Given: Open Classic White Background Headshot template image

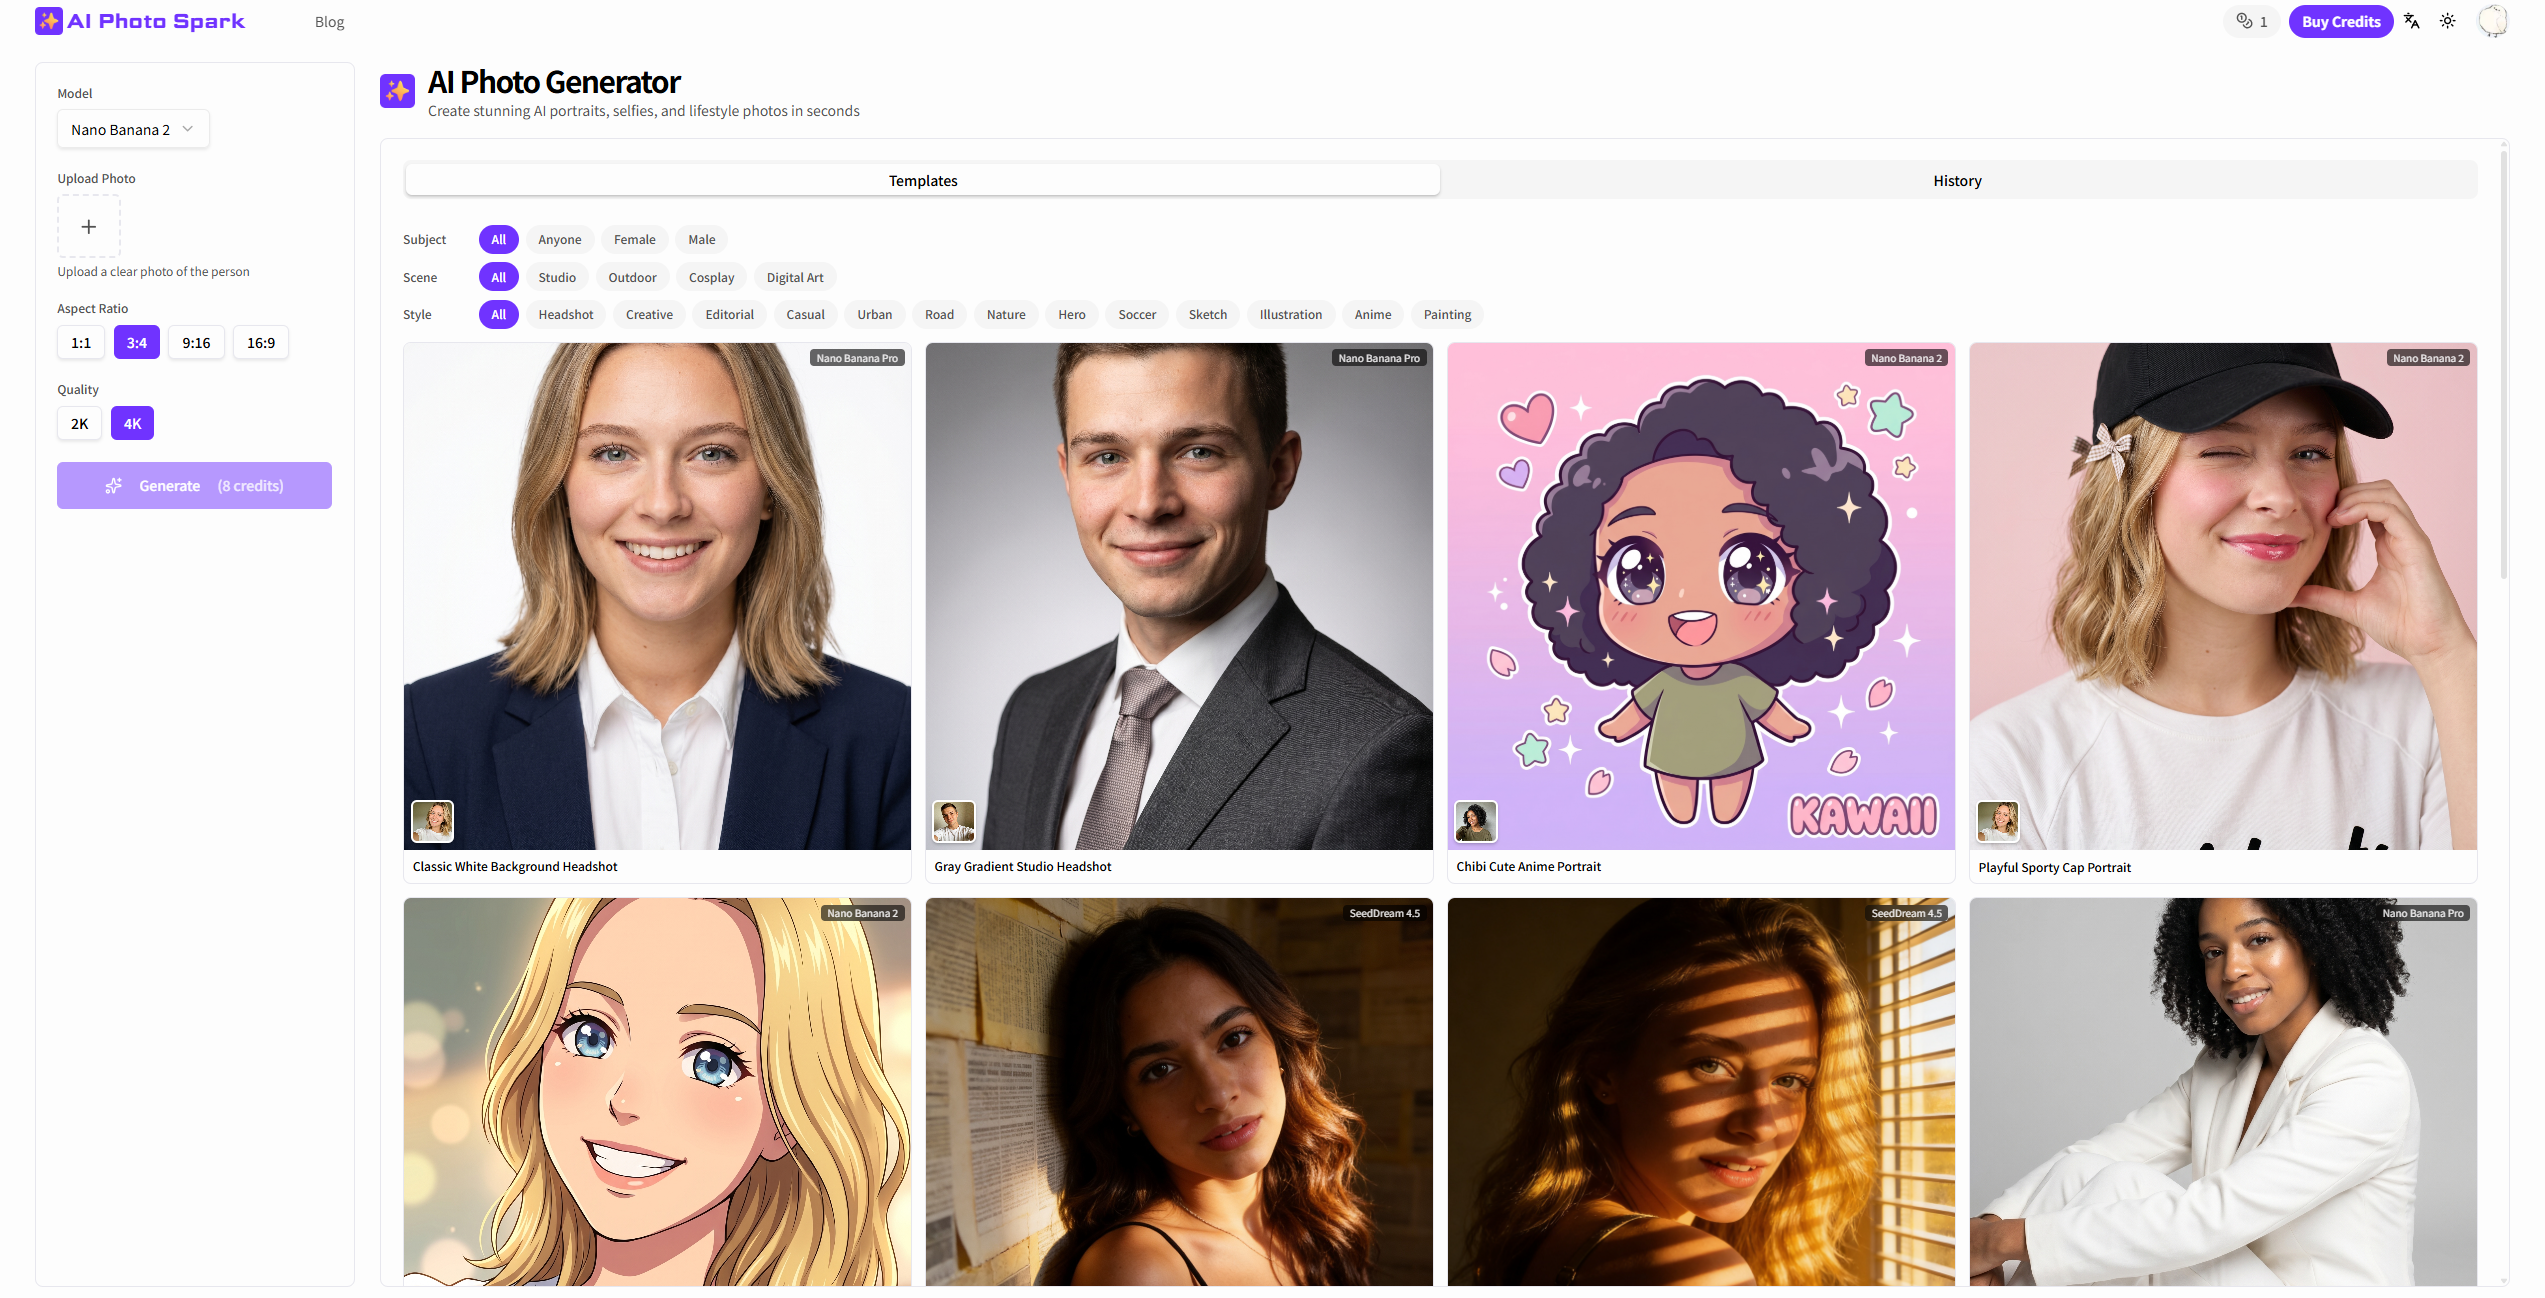Looking at the screenshot, I should 657,596.
